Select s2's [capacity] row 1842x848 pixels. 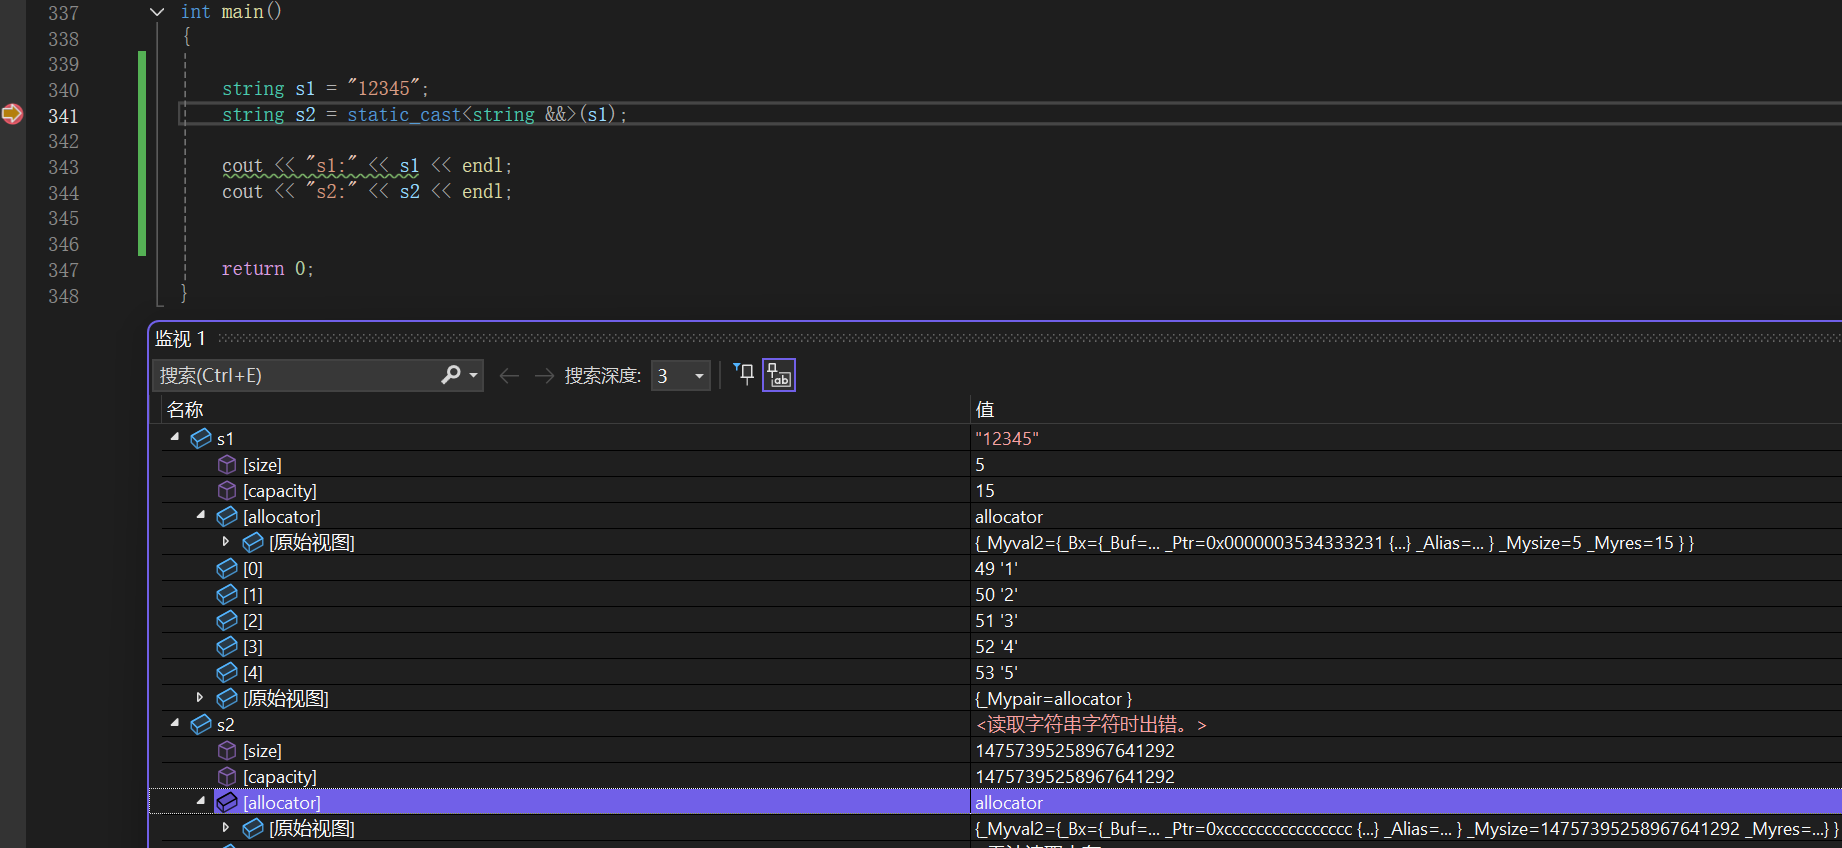(1001, 776)
